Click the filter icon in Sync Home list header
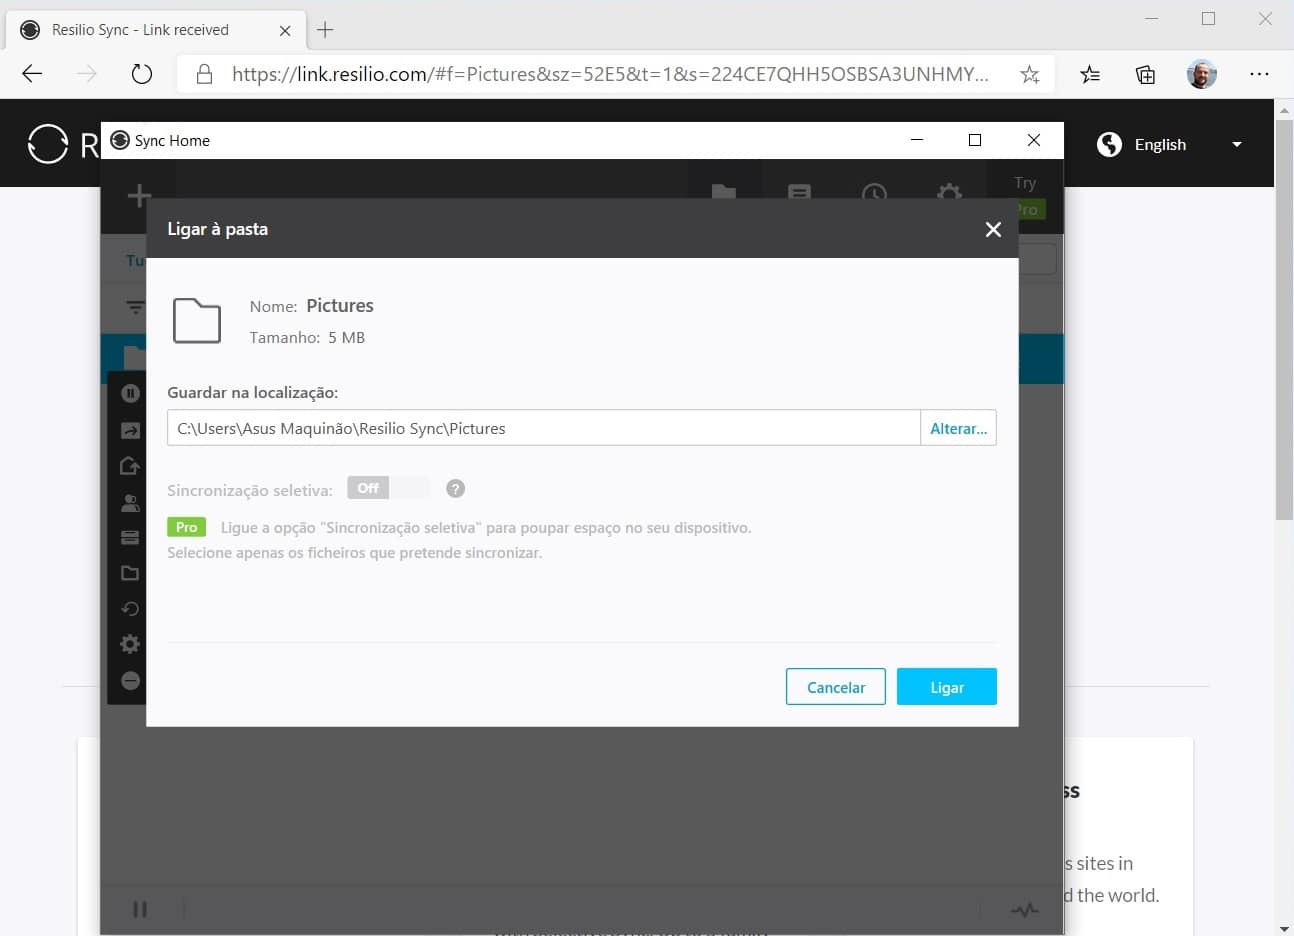This screenshot has height=936, width=1294. click(x=135, y=307)
